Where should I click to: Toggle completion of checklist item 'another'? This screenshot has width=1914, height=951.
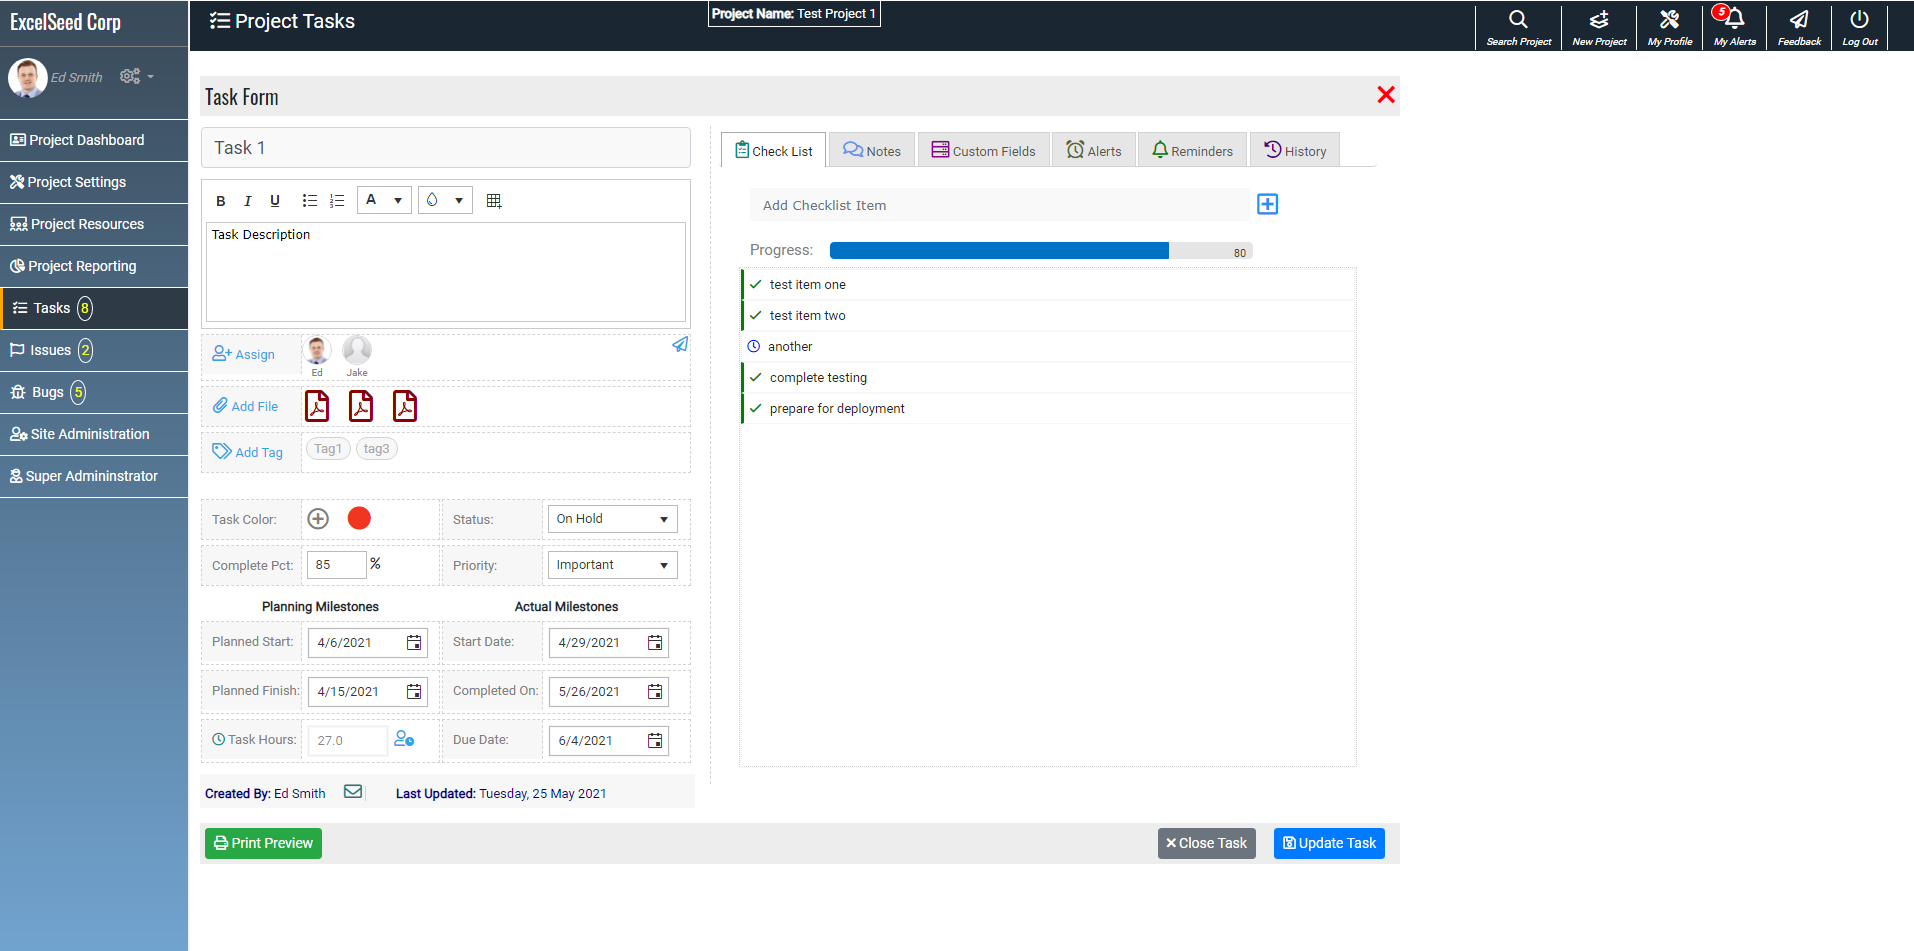[x=753, y=346]
